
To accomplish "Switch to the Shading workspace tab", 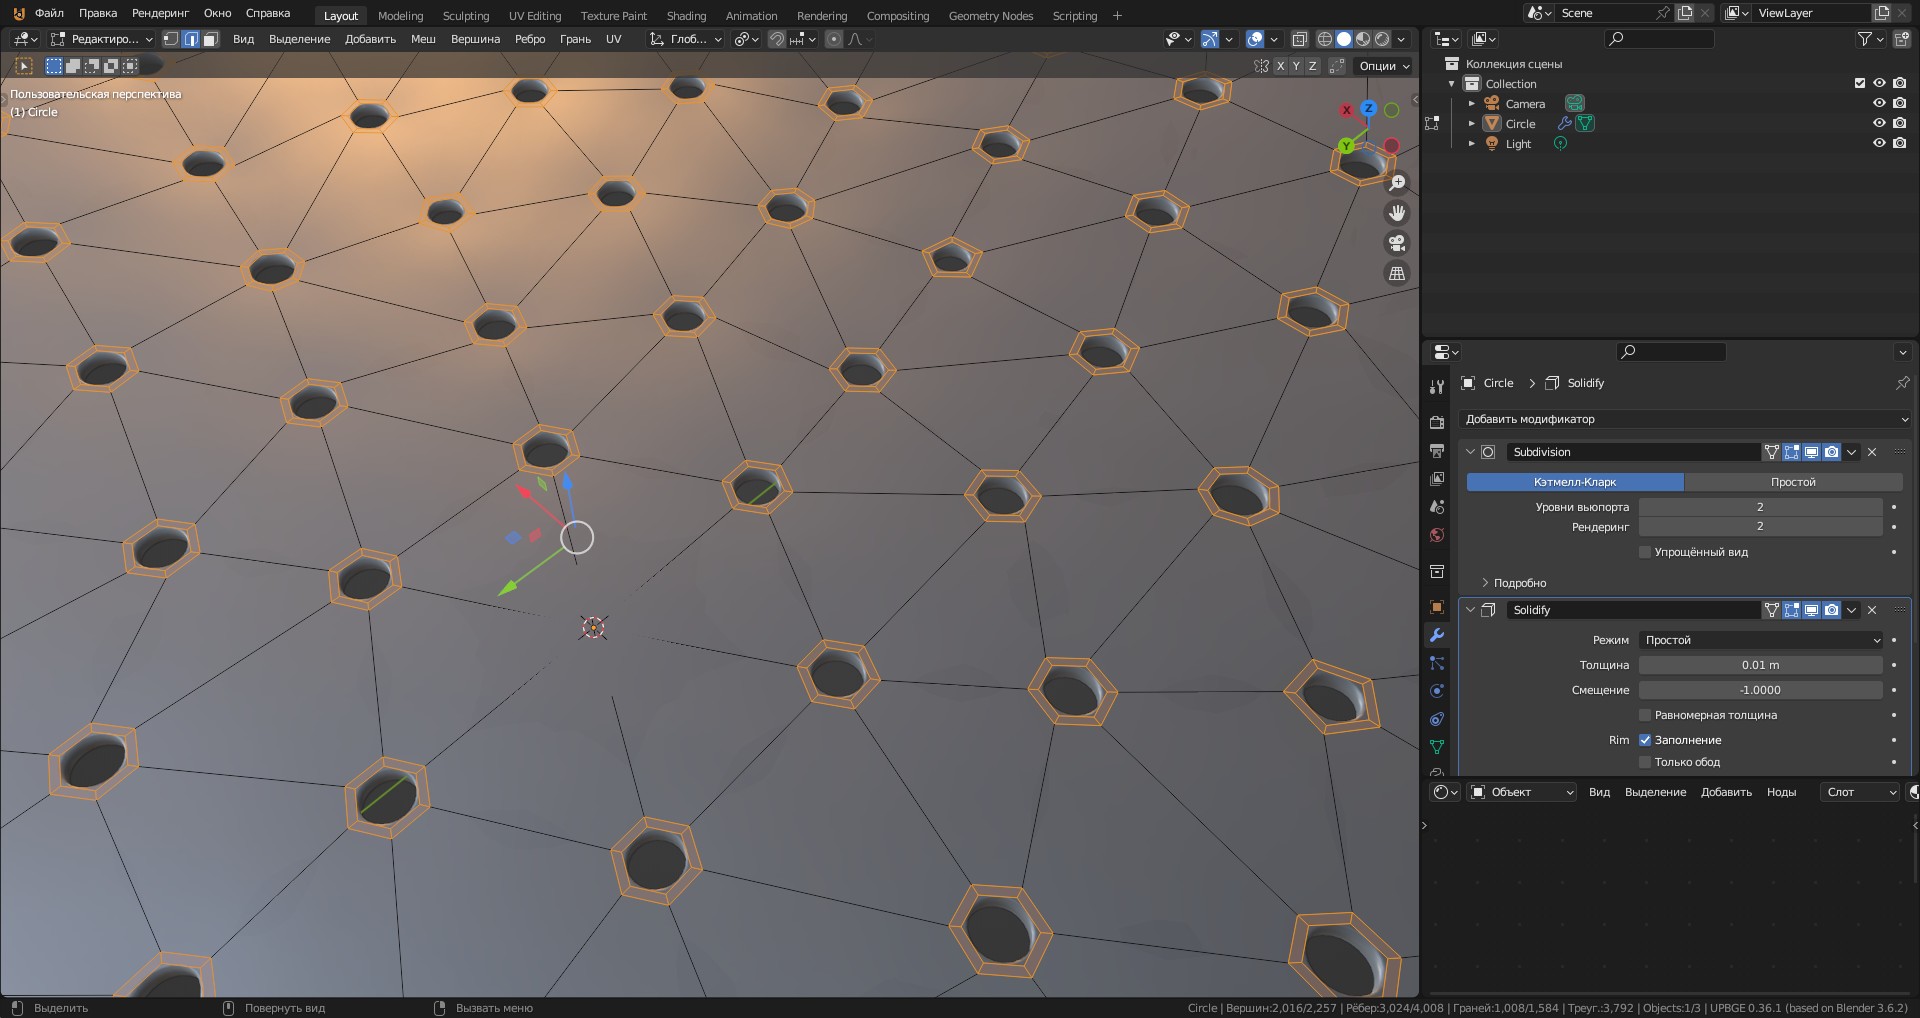I will coord(686,16).
